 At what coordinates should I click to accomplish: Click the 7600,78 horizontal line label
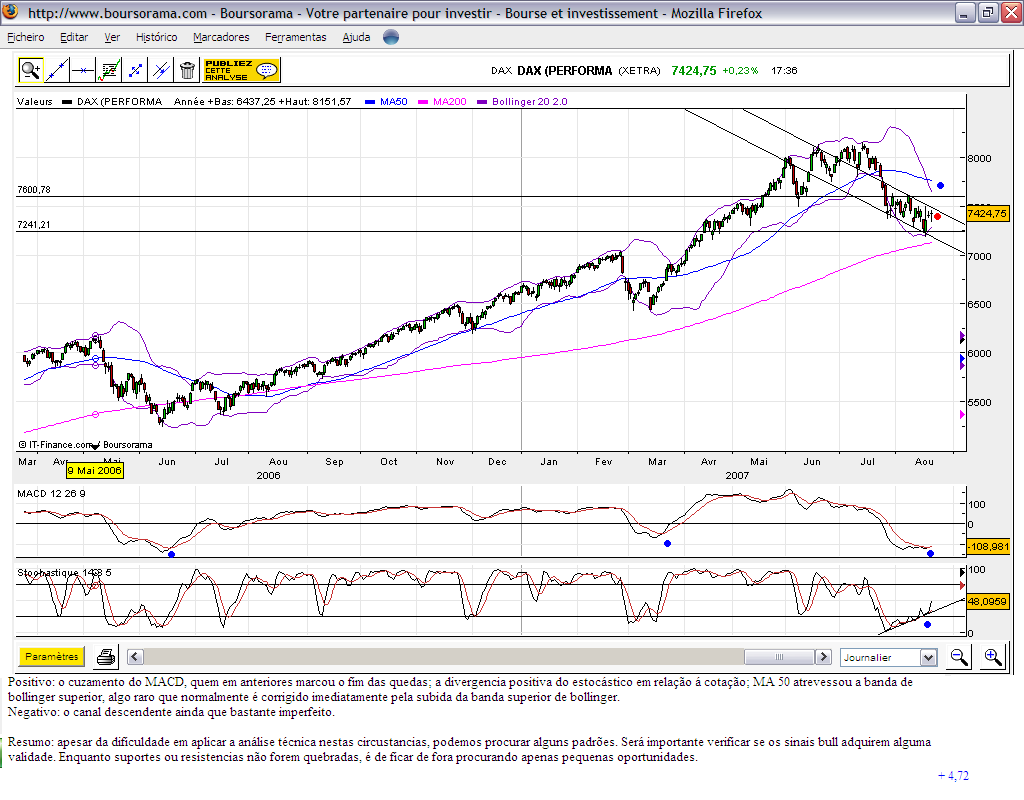34,190
